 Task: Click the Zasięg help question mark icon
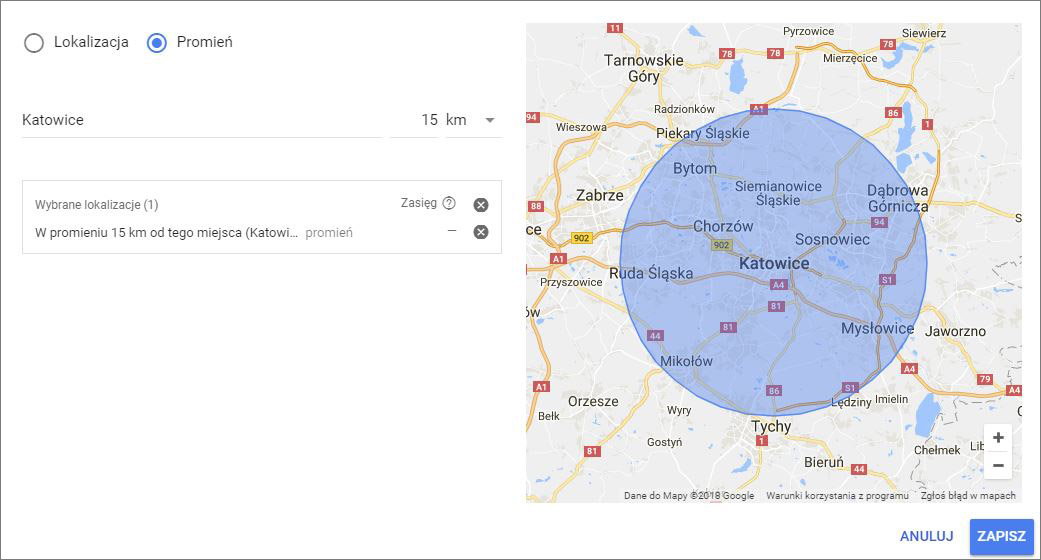(449, 203)
